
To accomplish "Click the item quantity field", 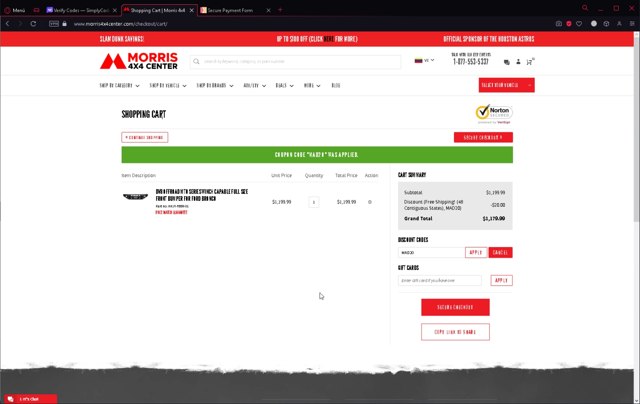I will pos(313,202).
